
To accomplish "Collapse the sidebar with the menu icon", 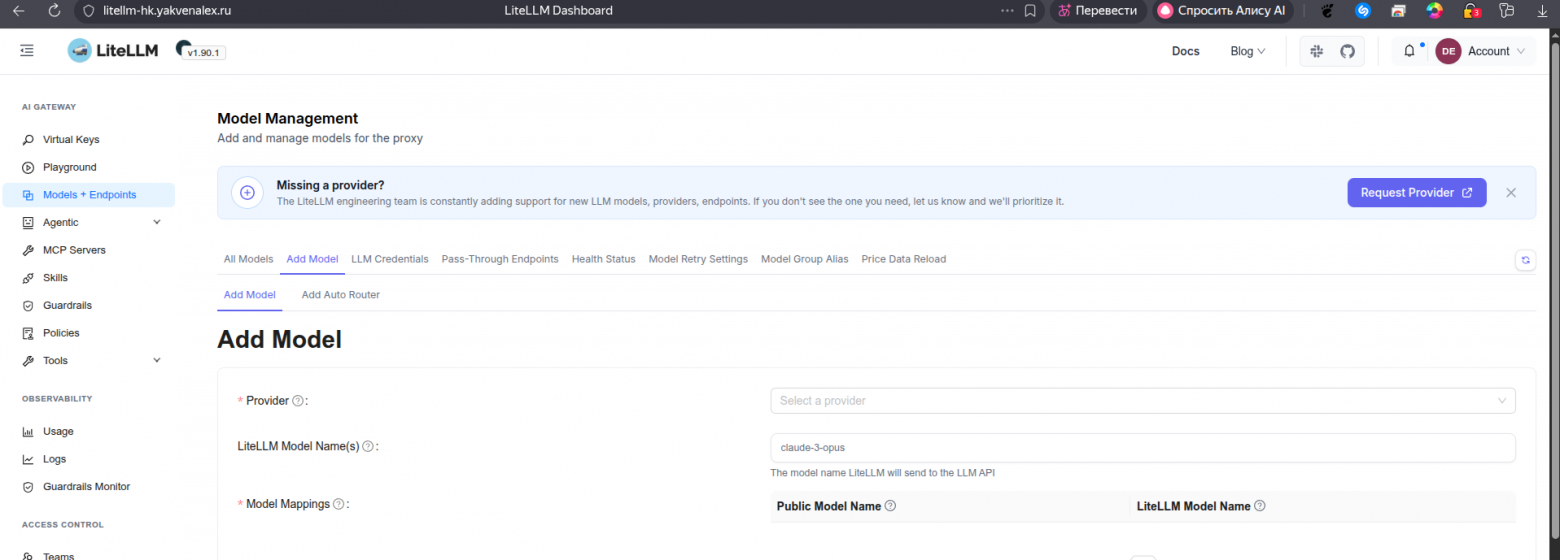I will [x=27, y=50].
